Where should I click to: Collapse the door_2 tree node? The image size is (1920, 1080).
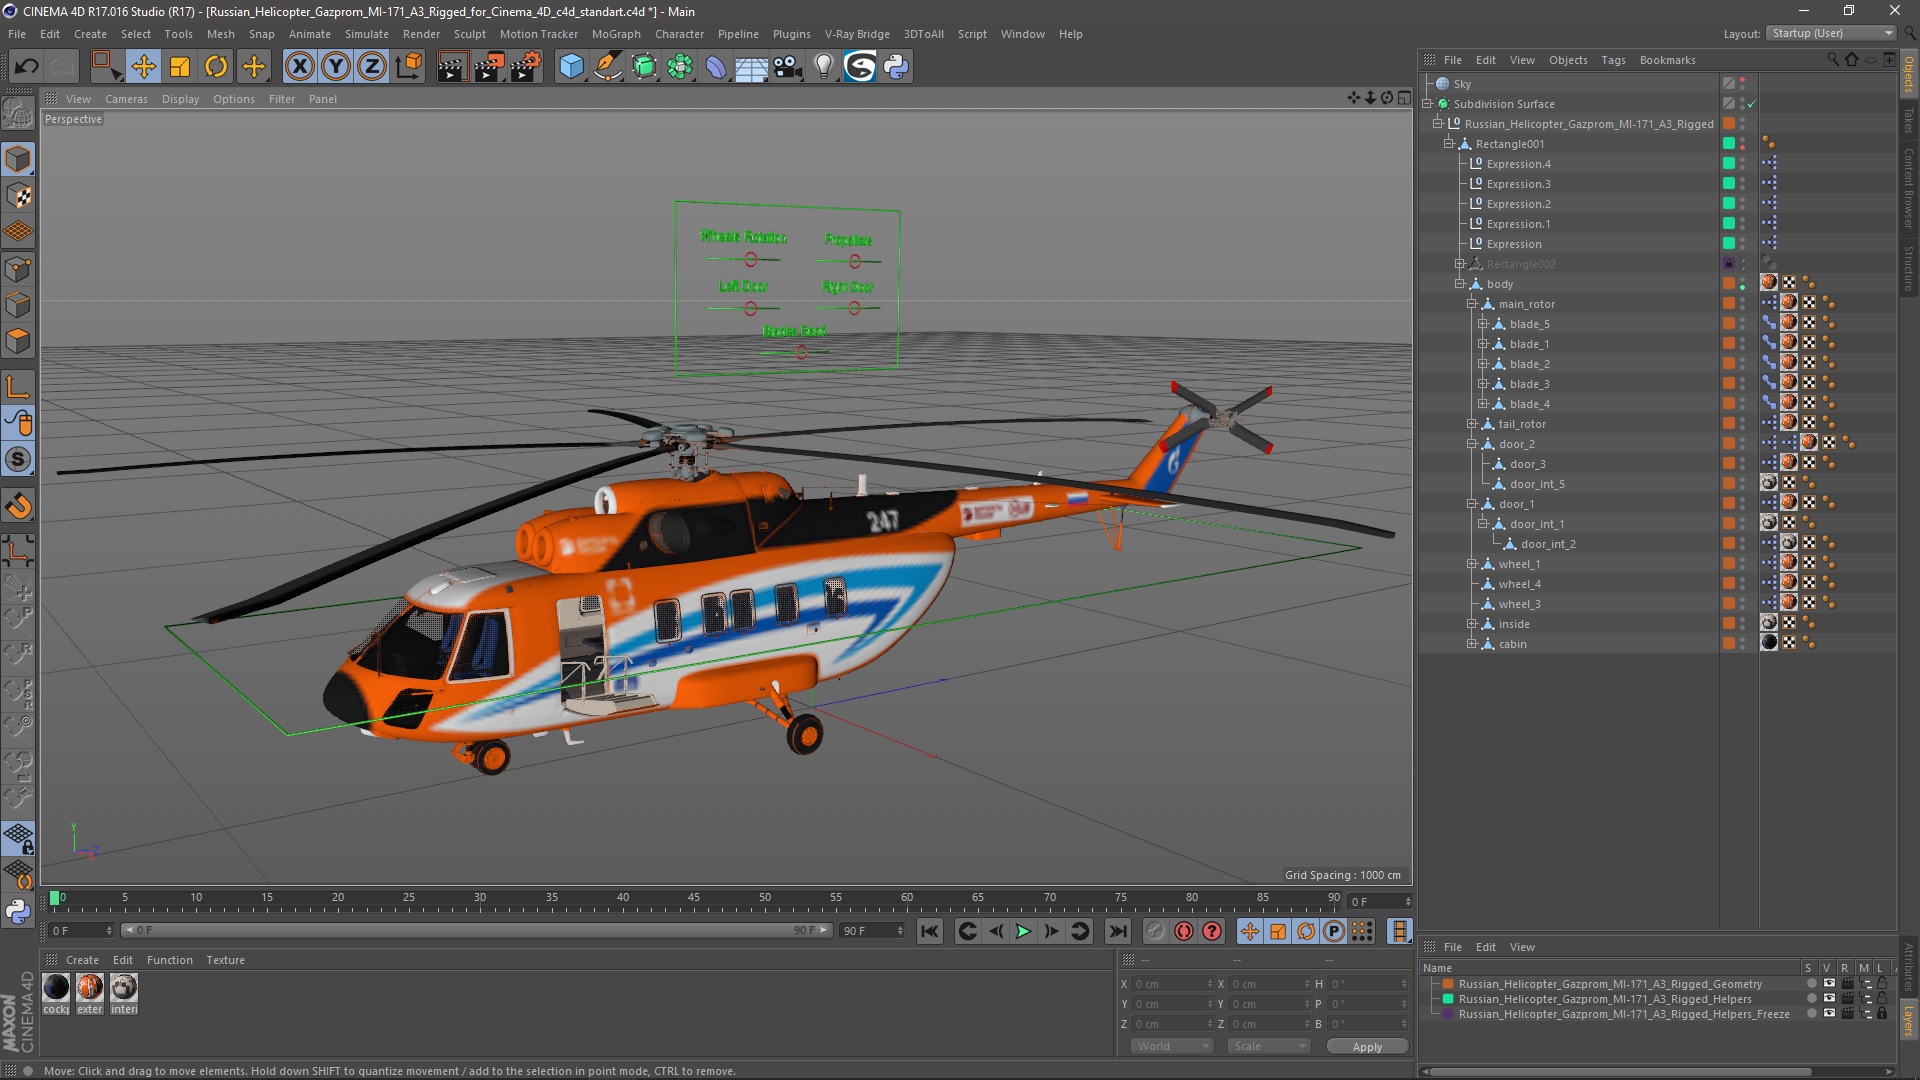(1472, 444)
